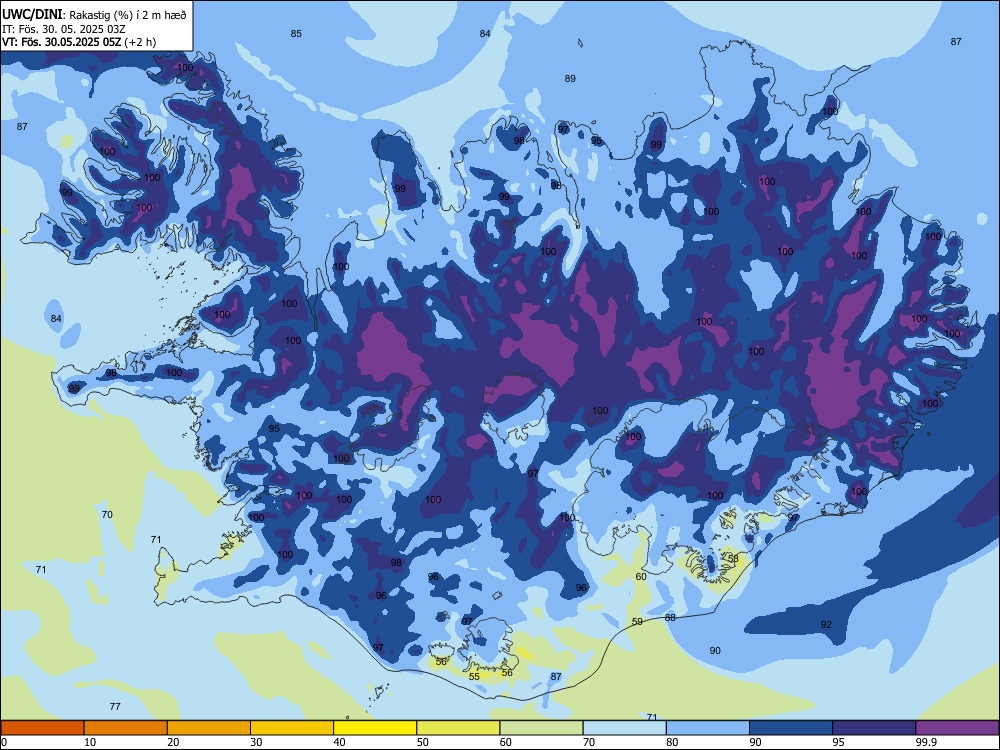Click the light green 60–70 legend swatch
1000x750 pixels.
tap(541, 728)
